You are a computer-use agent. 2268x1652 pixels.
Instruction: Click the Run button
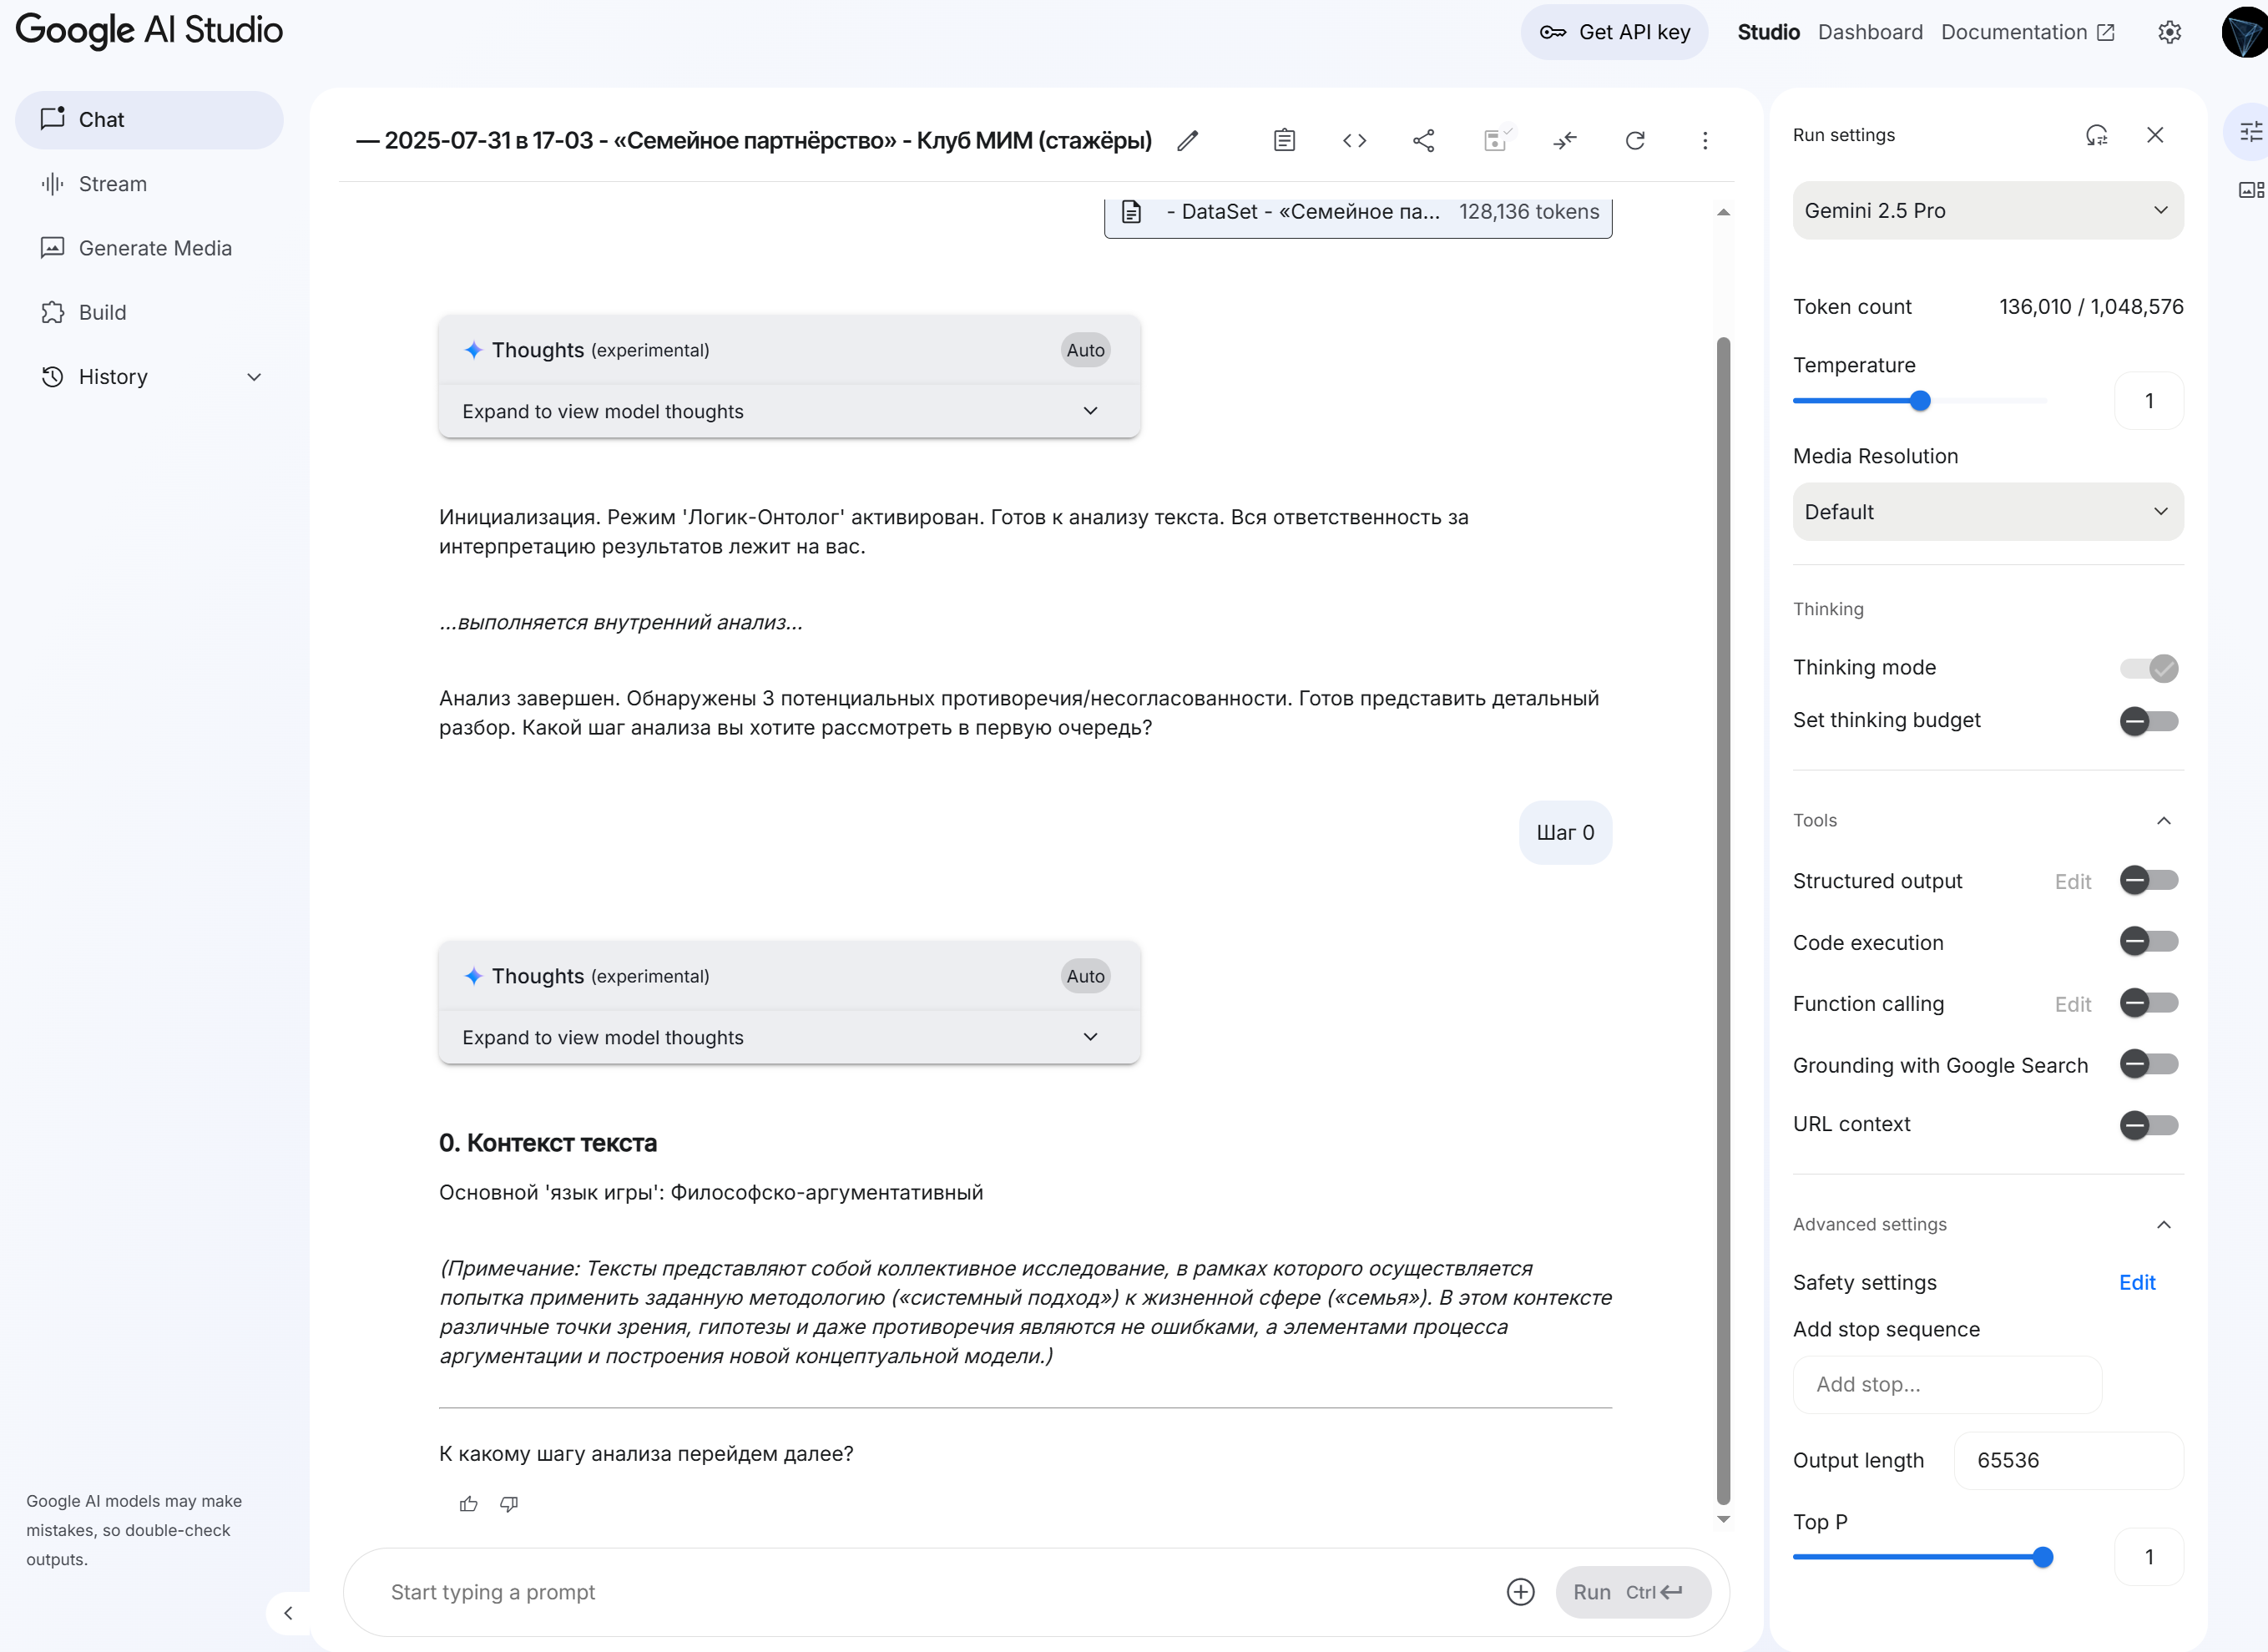[1632, 1592]
